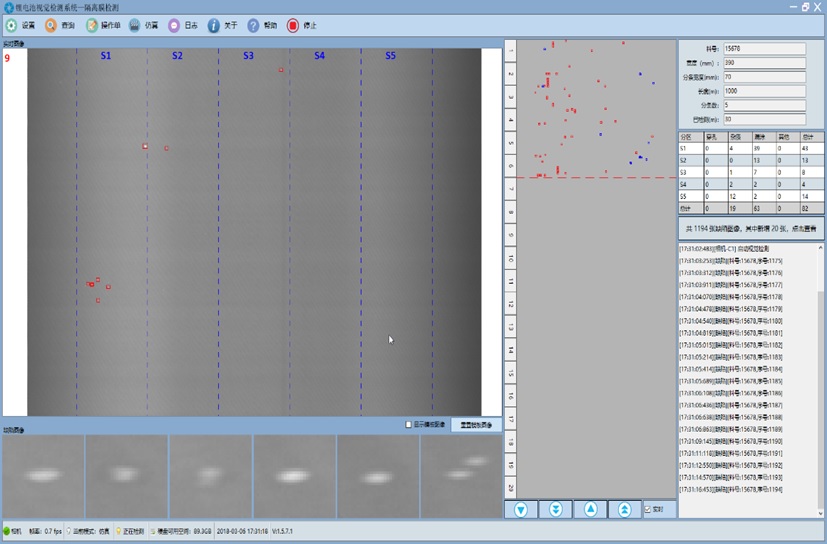Open the 日志 (Log) toolbar icon
Screen dimensions: 827x544
click(x=174, y=25)
